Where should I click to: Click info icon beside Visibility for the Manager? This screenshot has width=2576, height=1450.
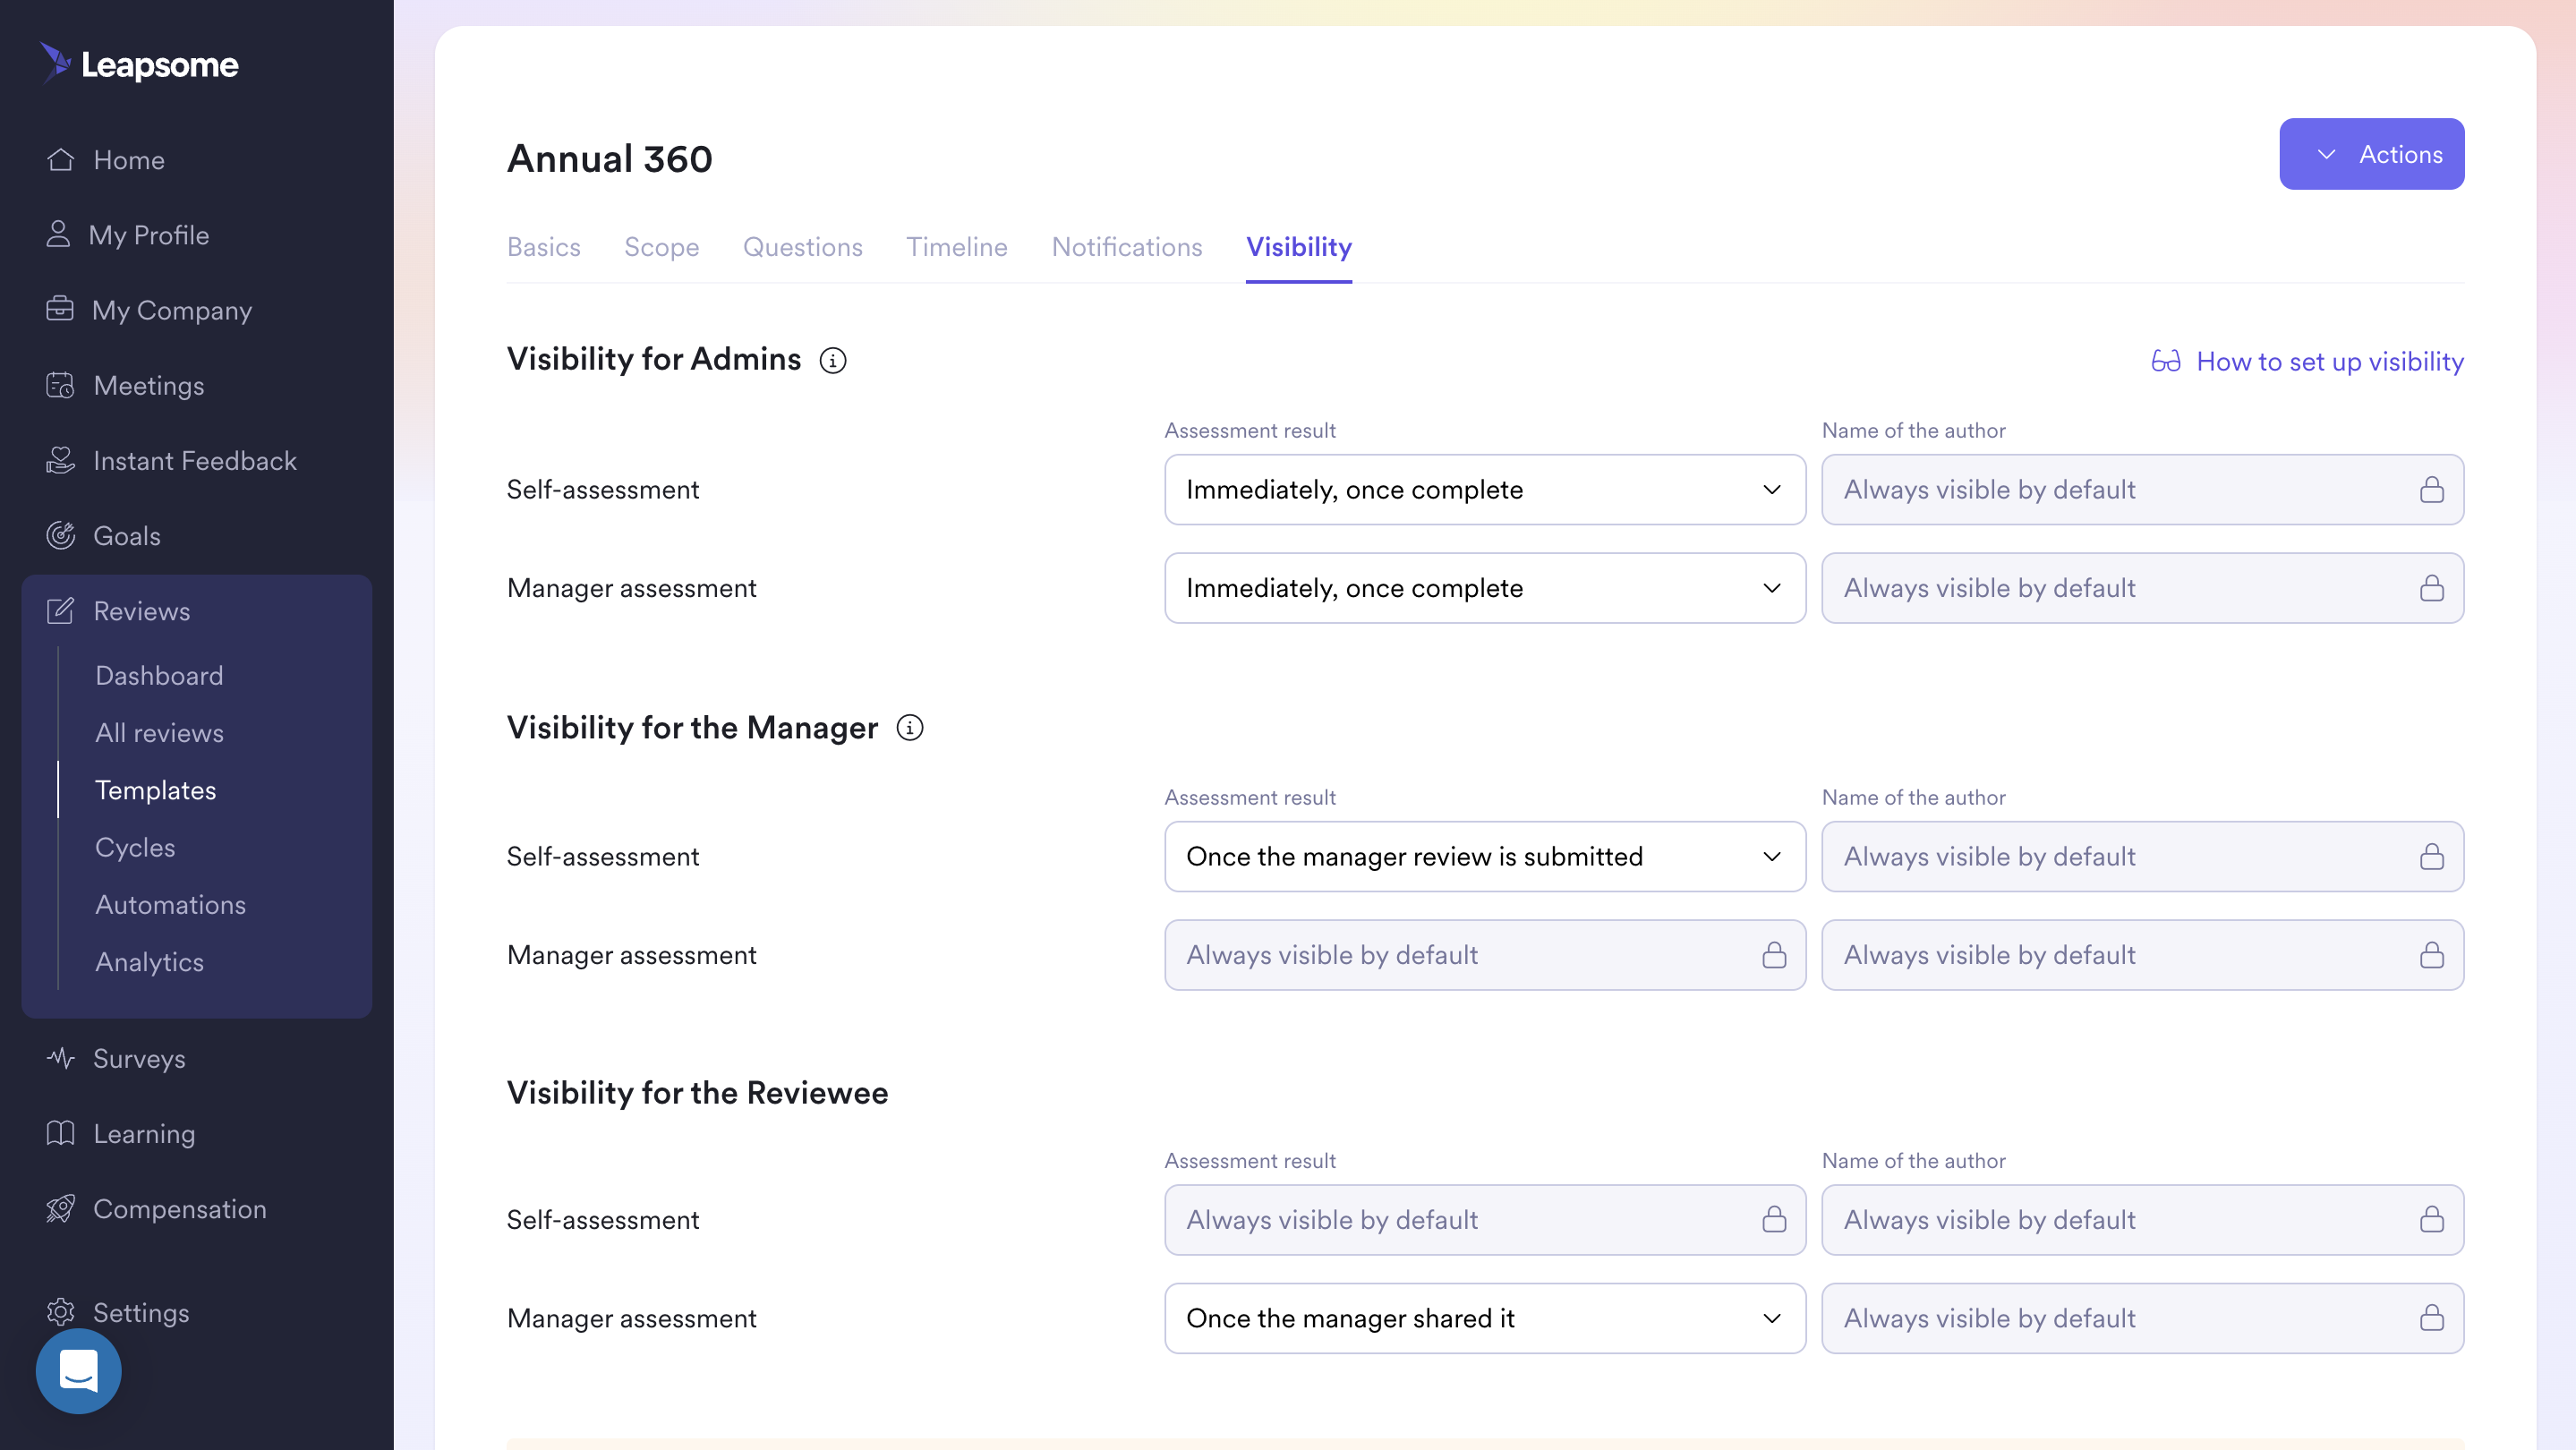tap(909, 728)
